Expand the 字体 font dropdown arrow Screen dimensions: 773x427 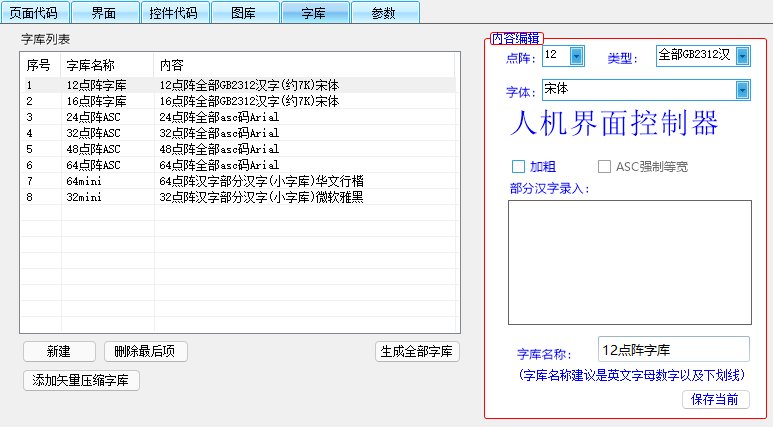coord(742,90)
